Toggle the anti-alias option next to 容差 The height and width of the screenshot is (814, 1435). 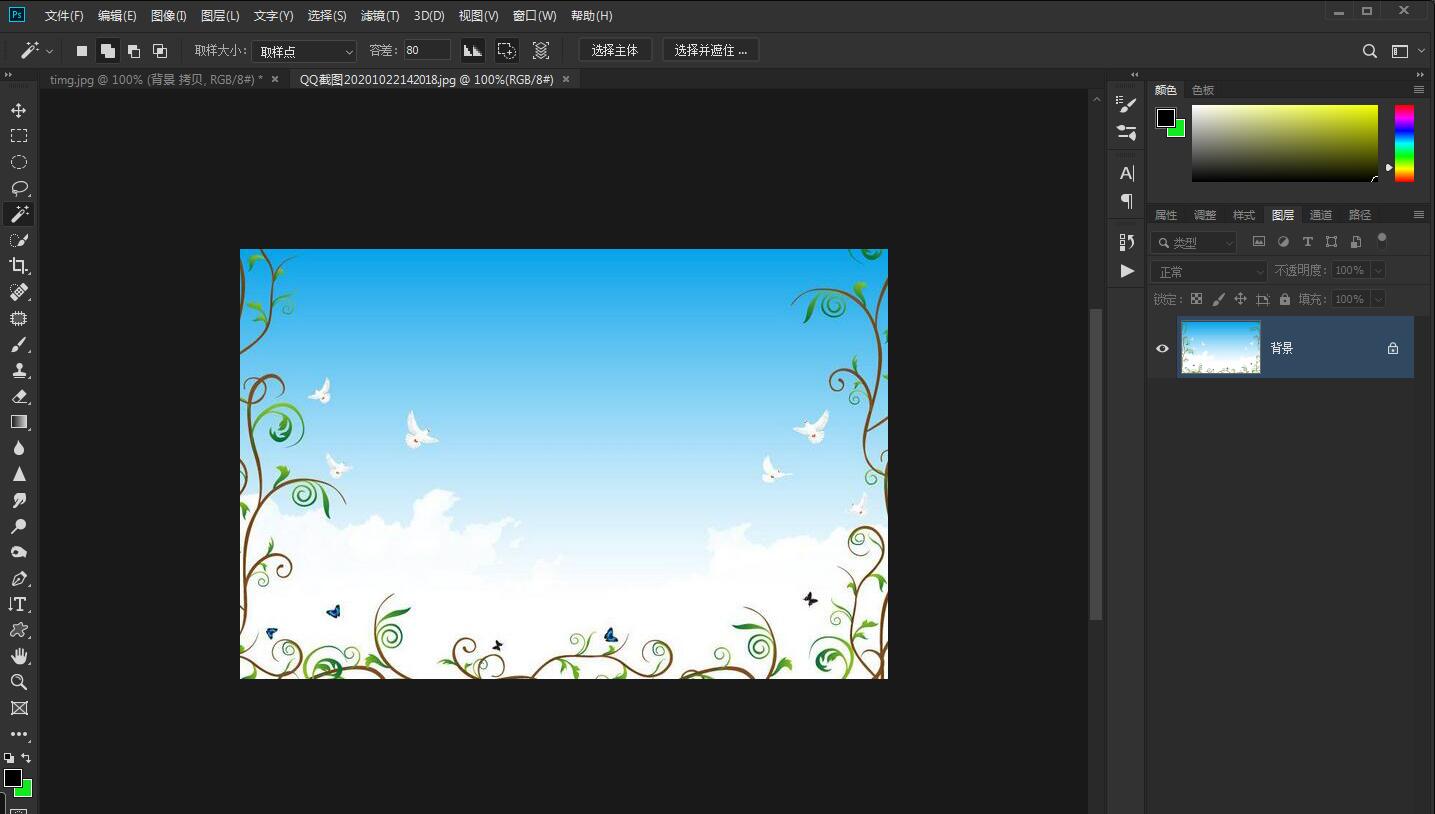[473, 50]
